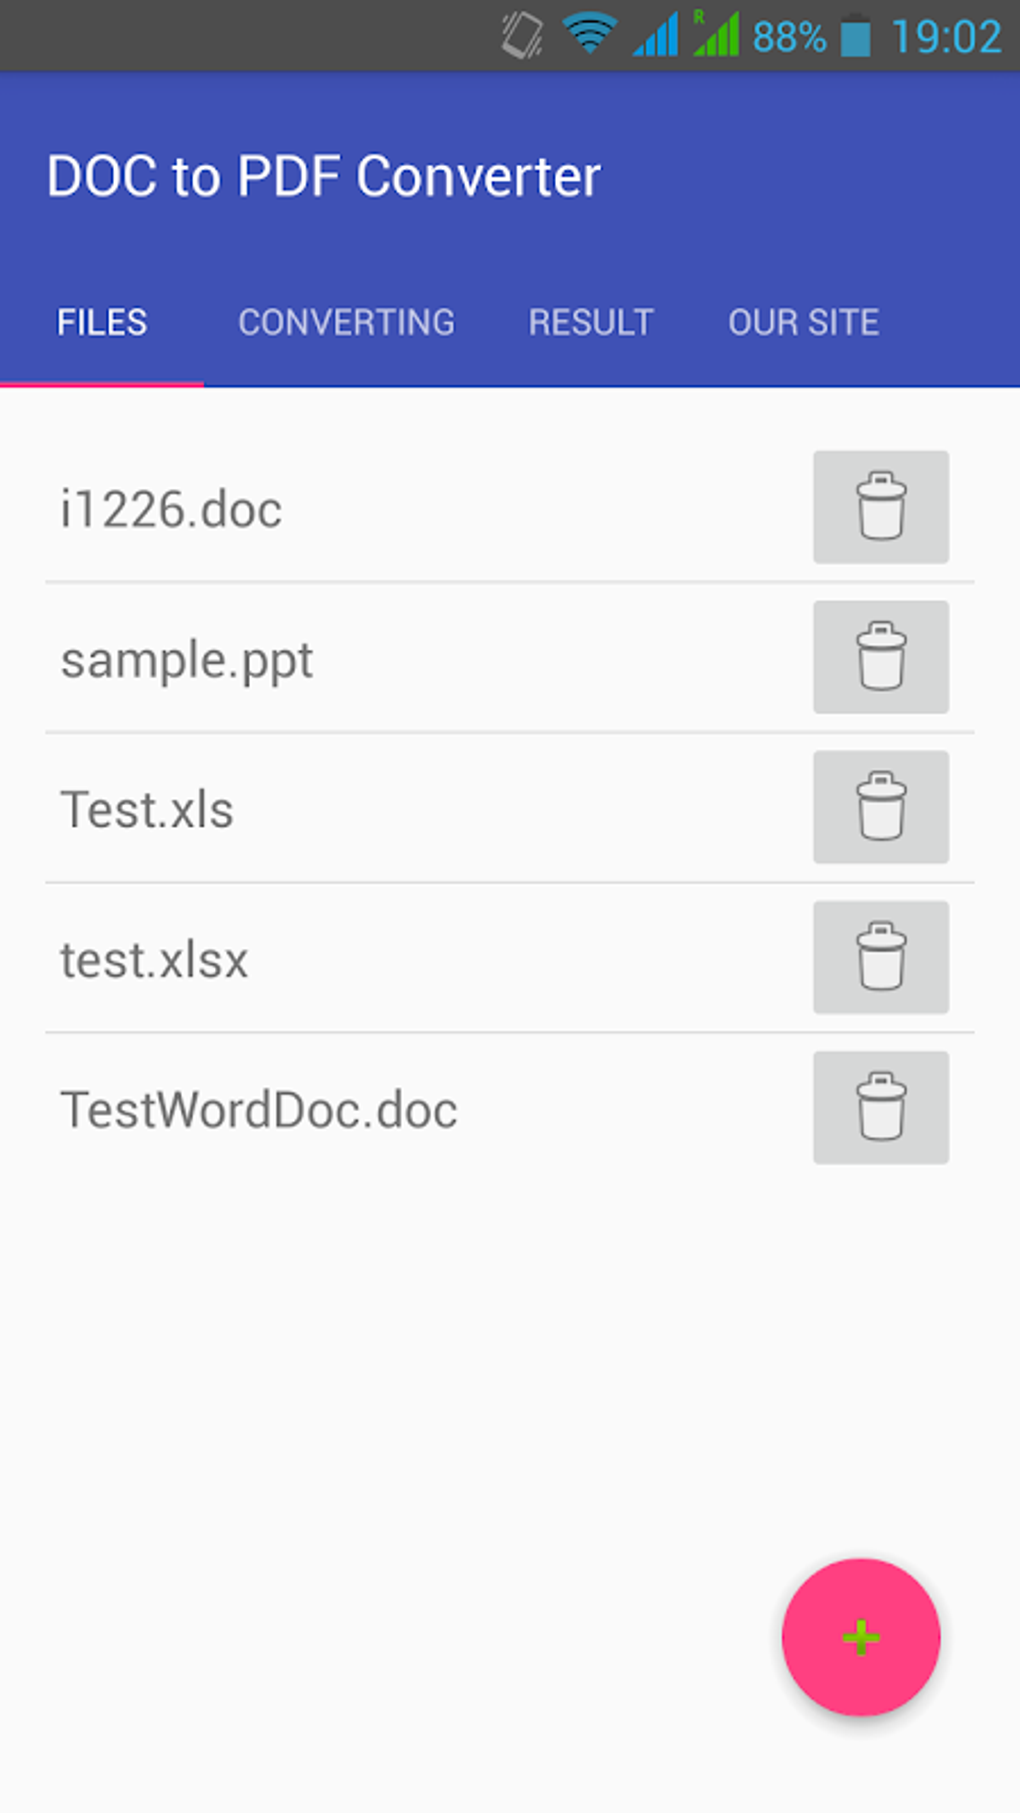Tap the DOC to PDF Converter title
The width and height of the screenshot is (1020, 1813).
tap(324, 177)
